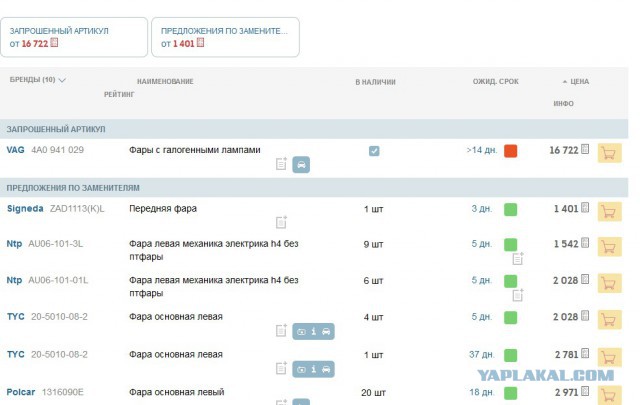Click 3 дн. delivery term

click(x=482, y=209)
